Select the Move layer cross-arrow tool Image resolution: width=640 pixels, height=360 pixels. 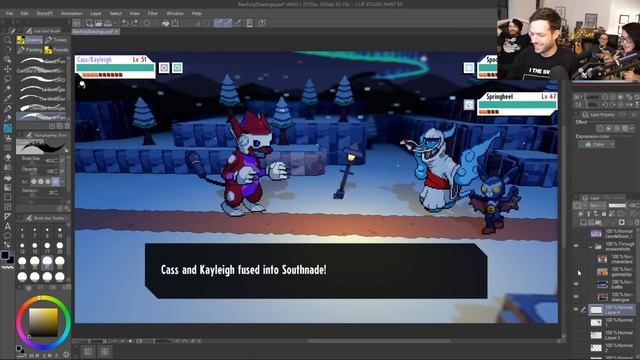(7, 69)
